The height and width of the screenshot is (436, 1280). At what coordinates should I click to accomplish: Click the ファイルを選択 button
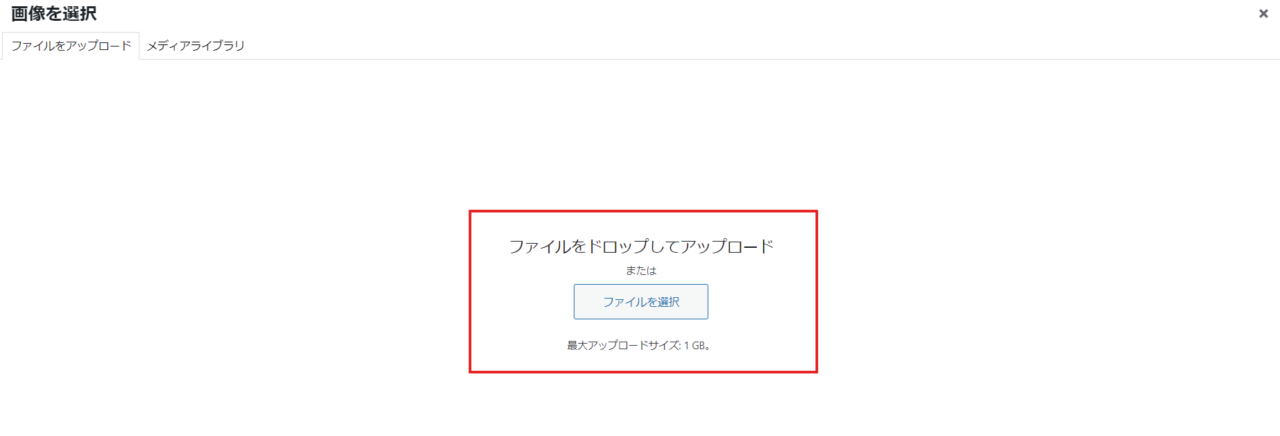(641, 302)
